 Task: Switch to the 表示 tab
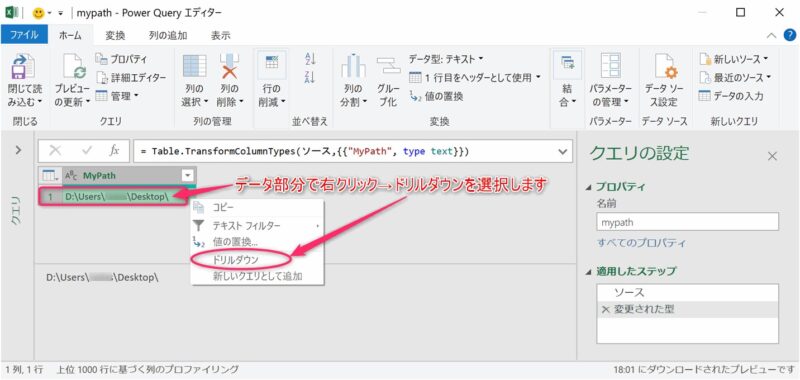point(220,35)
